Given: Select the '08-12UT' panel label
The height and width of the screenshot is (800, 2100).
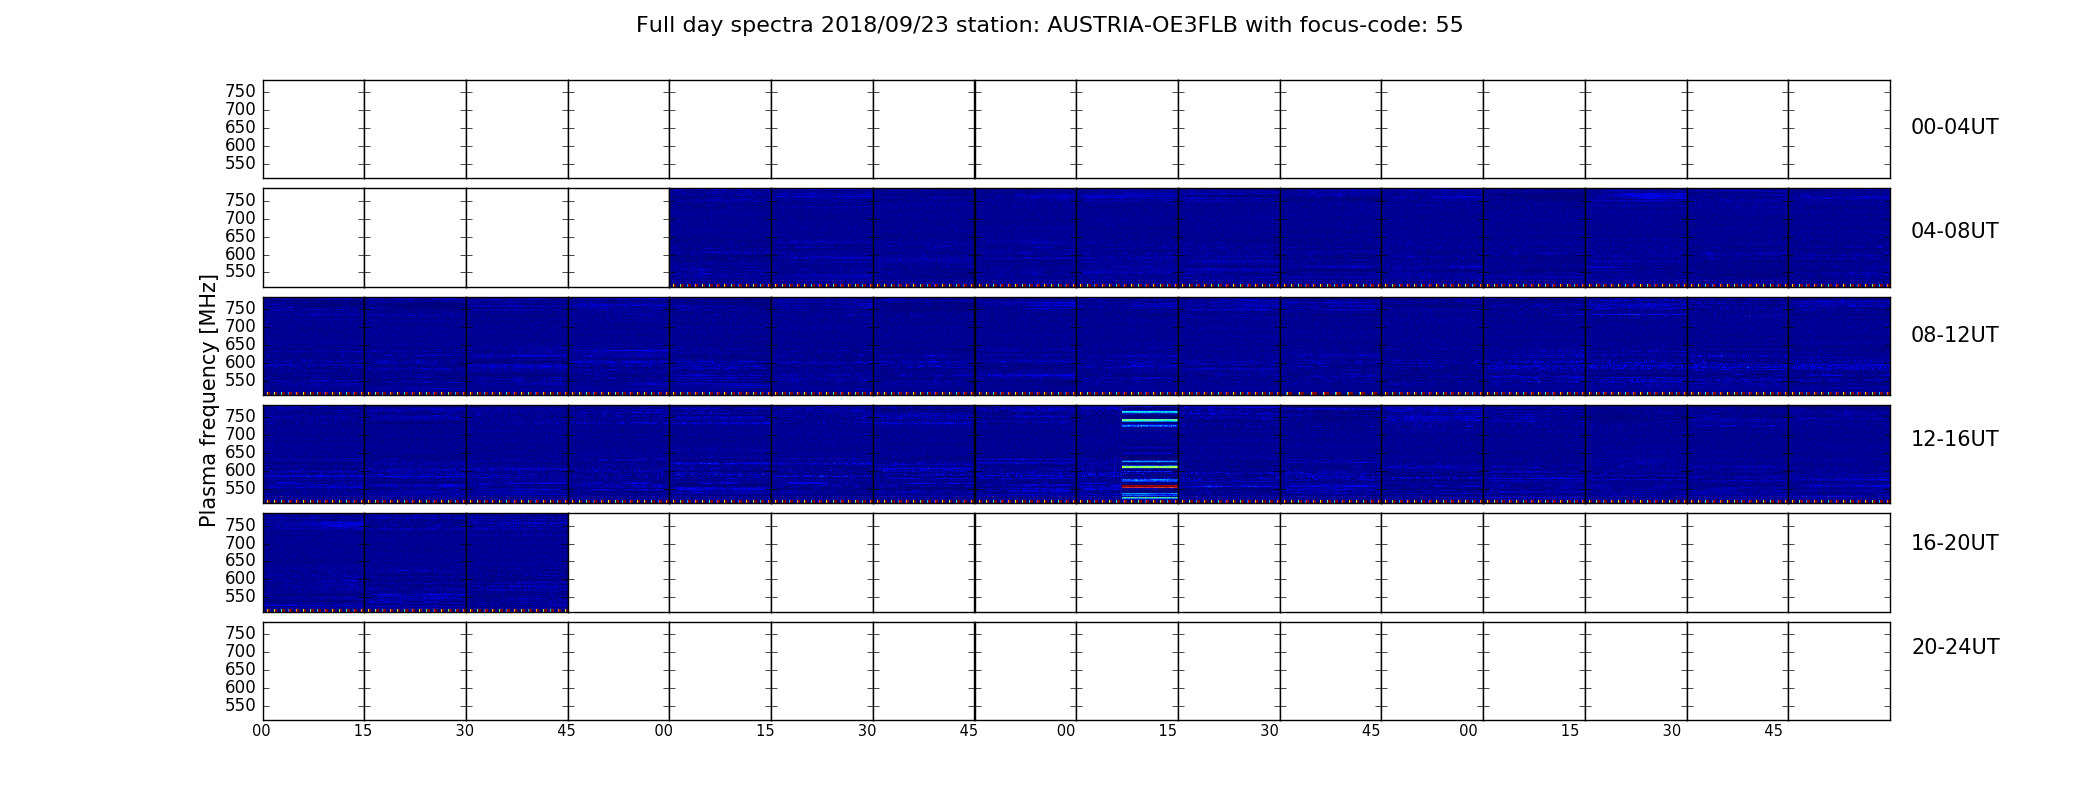Looking at the screenshot, I should pos(1954,335).
